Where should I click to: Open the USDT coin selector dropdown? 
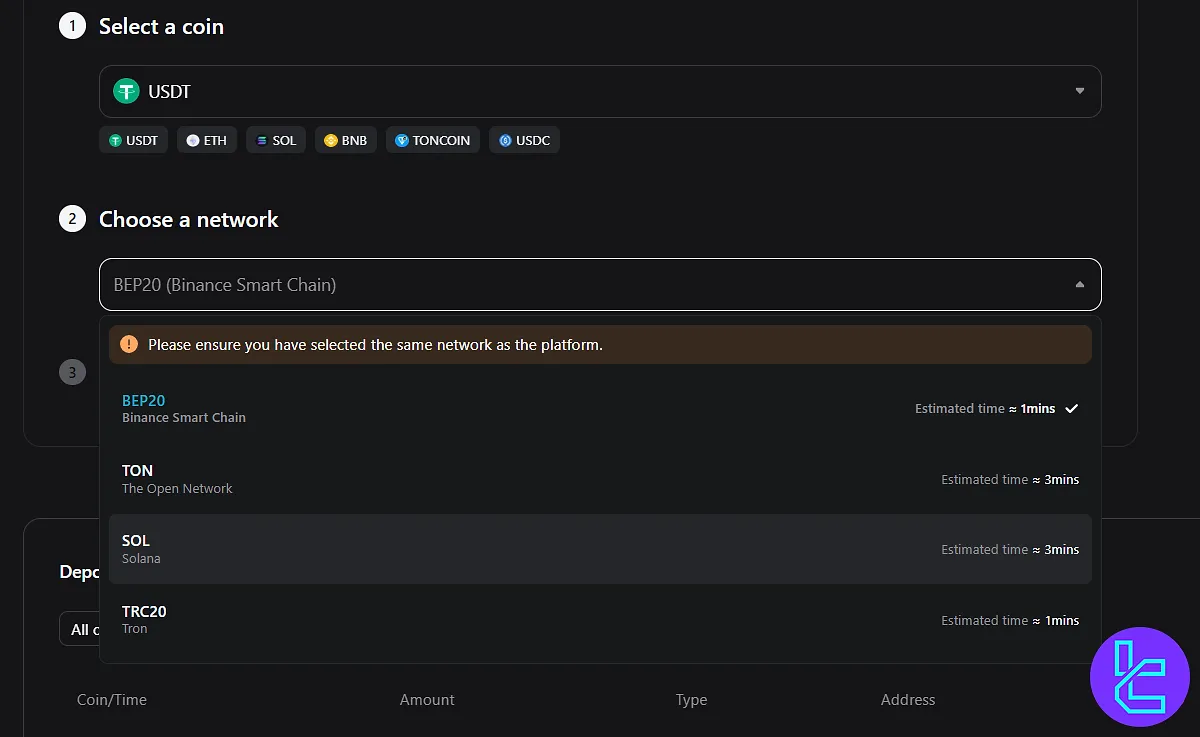[x=600, y=91]
